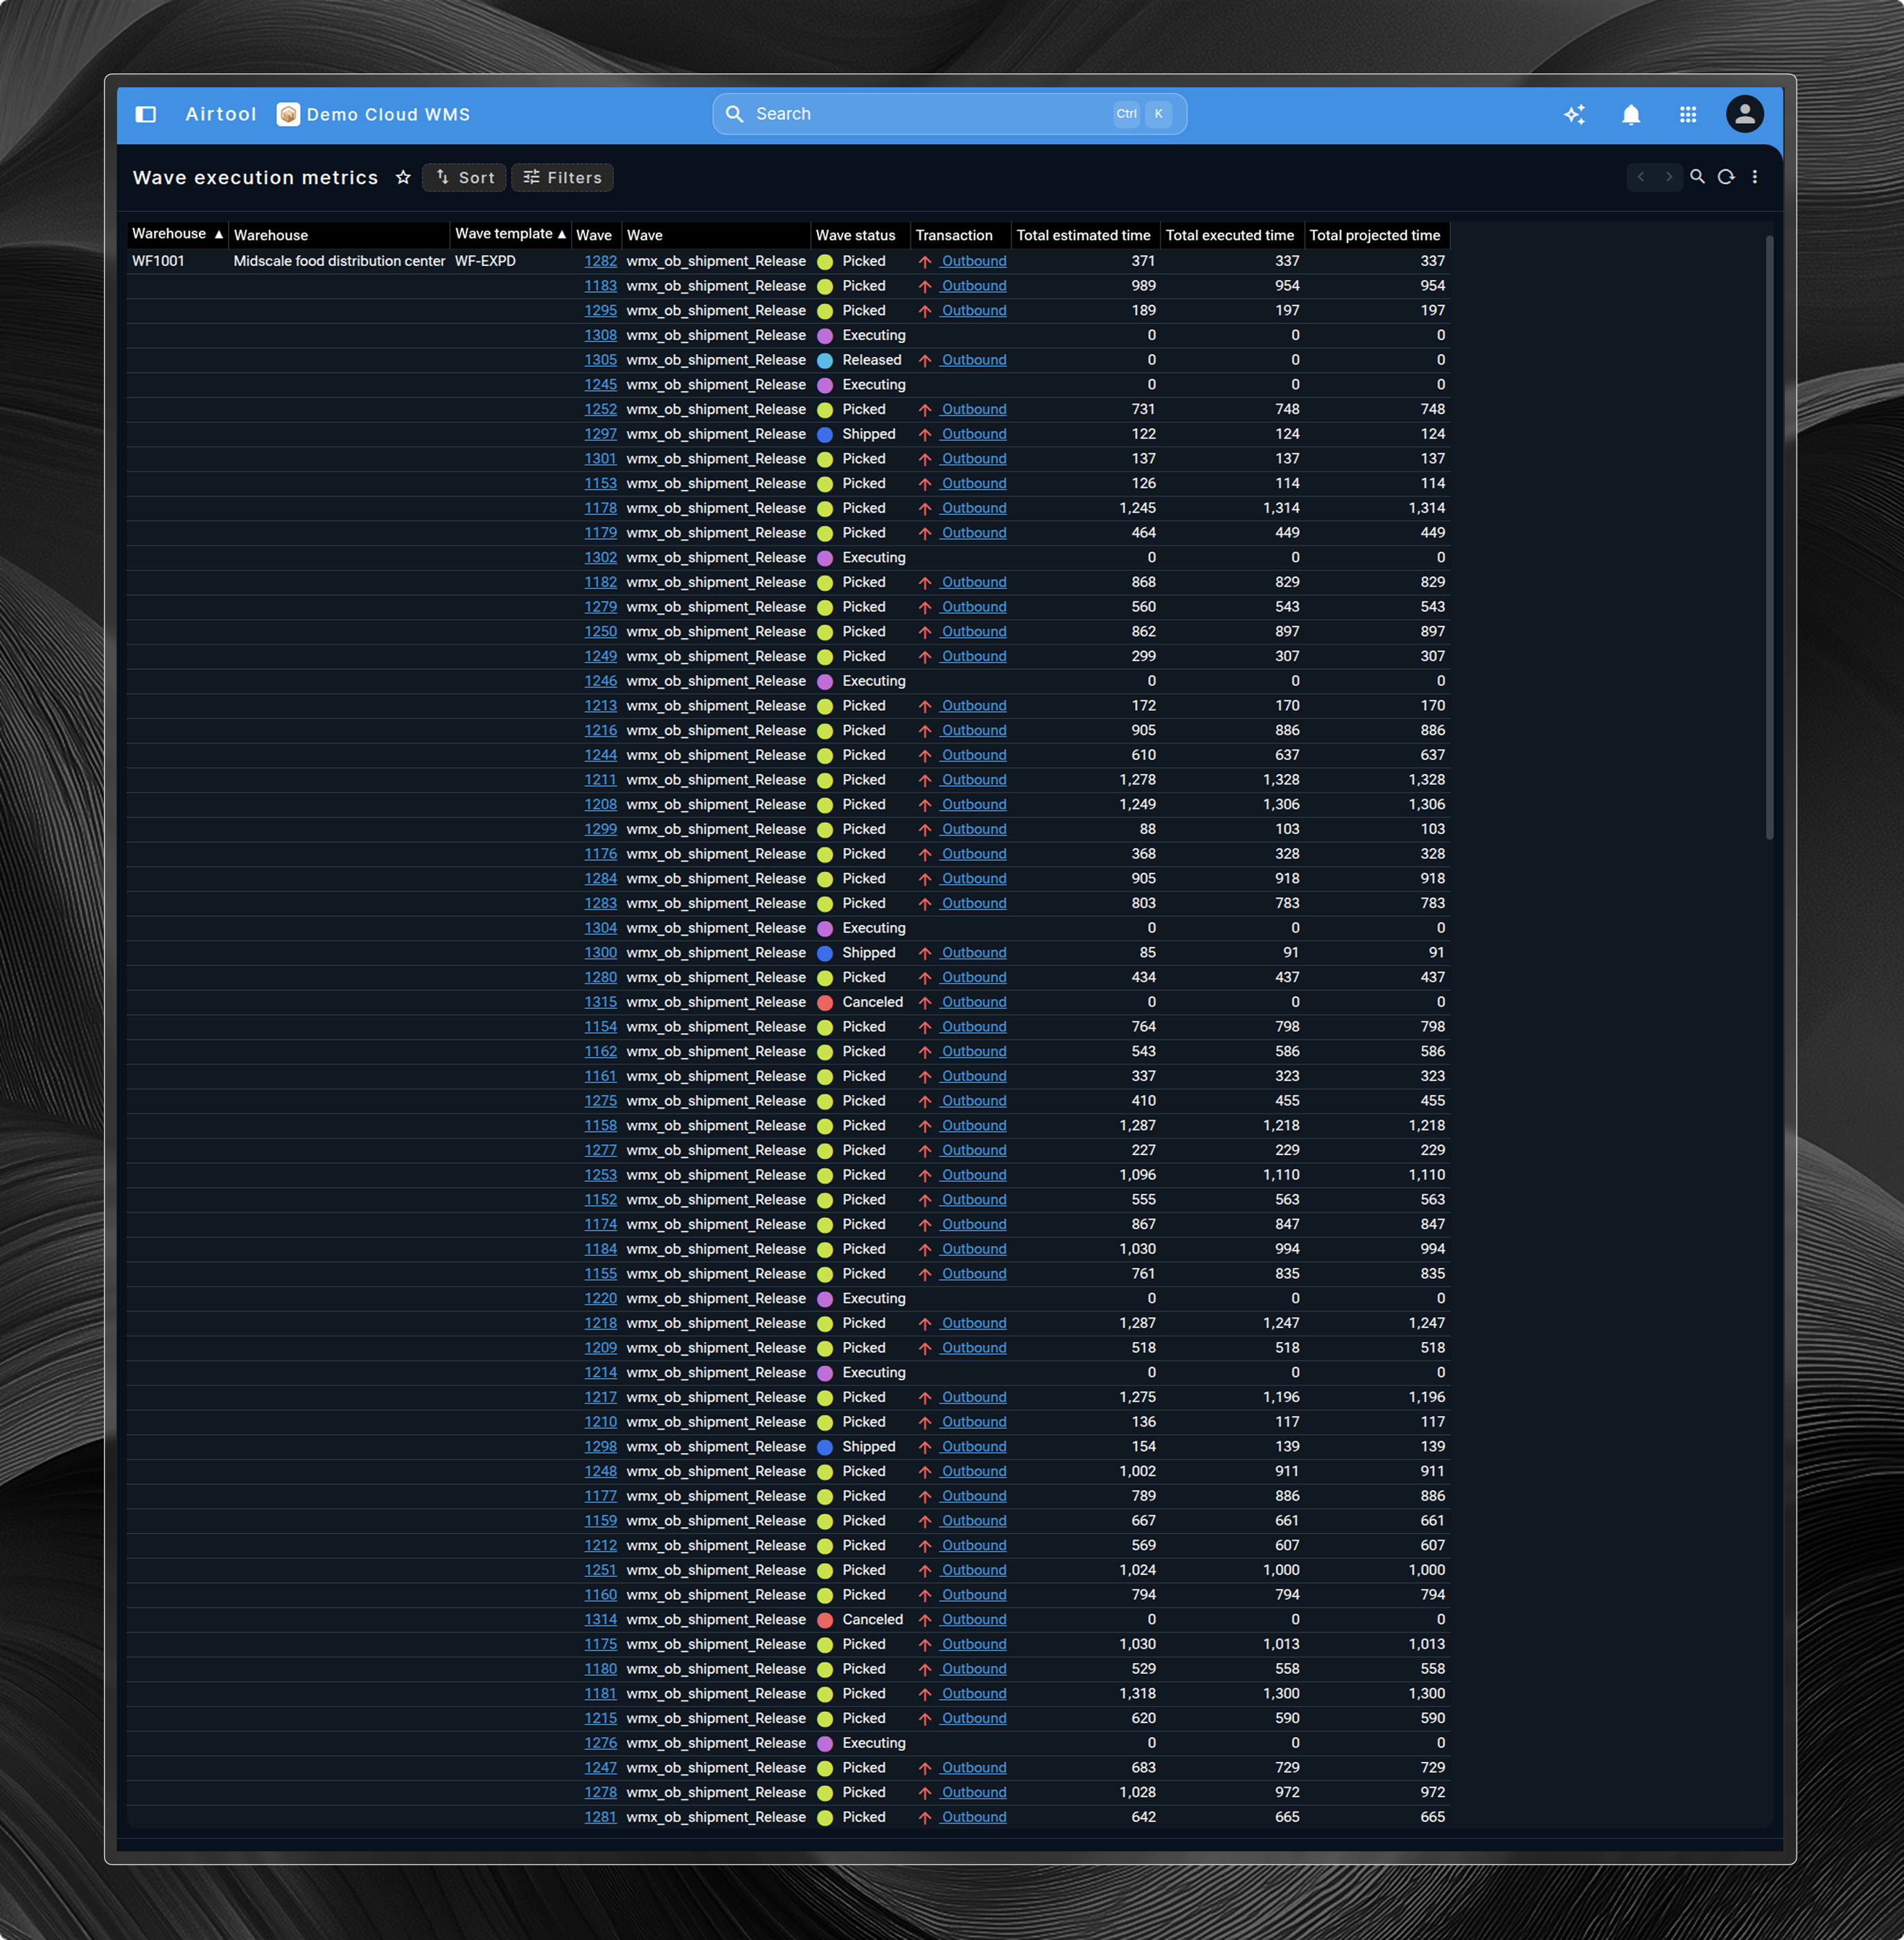Image resolution: width=1904 pixels, height=1940 pixels.
Task: Open the apps grid menu
Action: pos(1688,114)
